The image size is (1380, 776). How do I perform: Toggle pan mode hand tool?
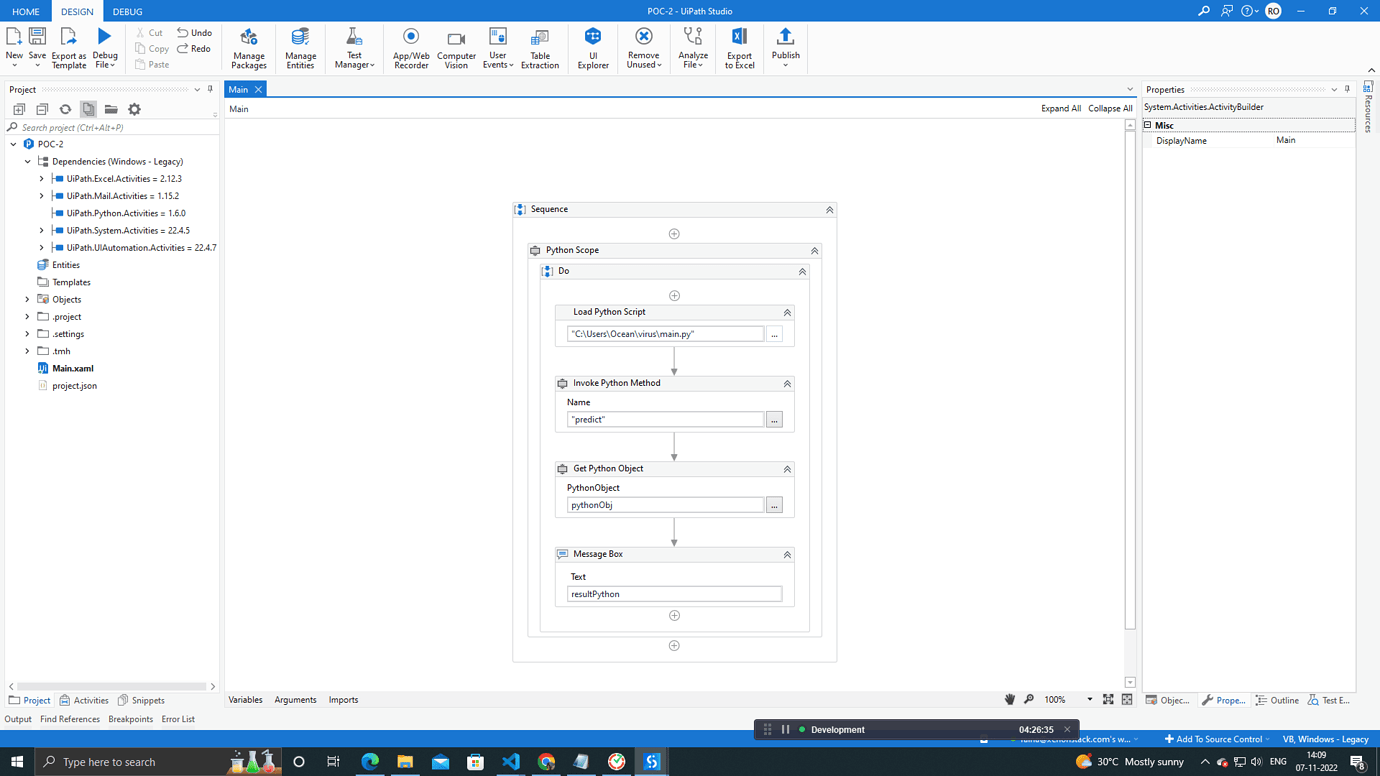tap(1010, 700)
